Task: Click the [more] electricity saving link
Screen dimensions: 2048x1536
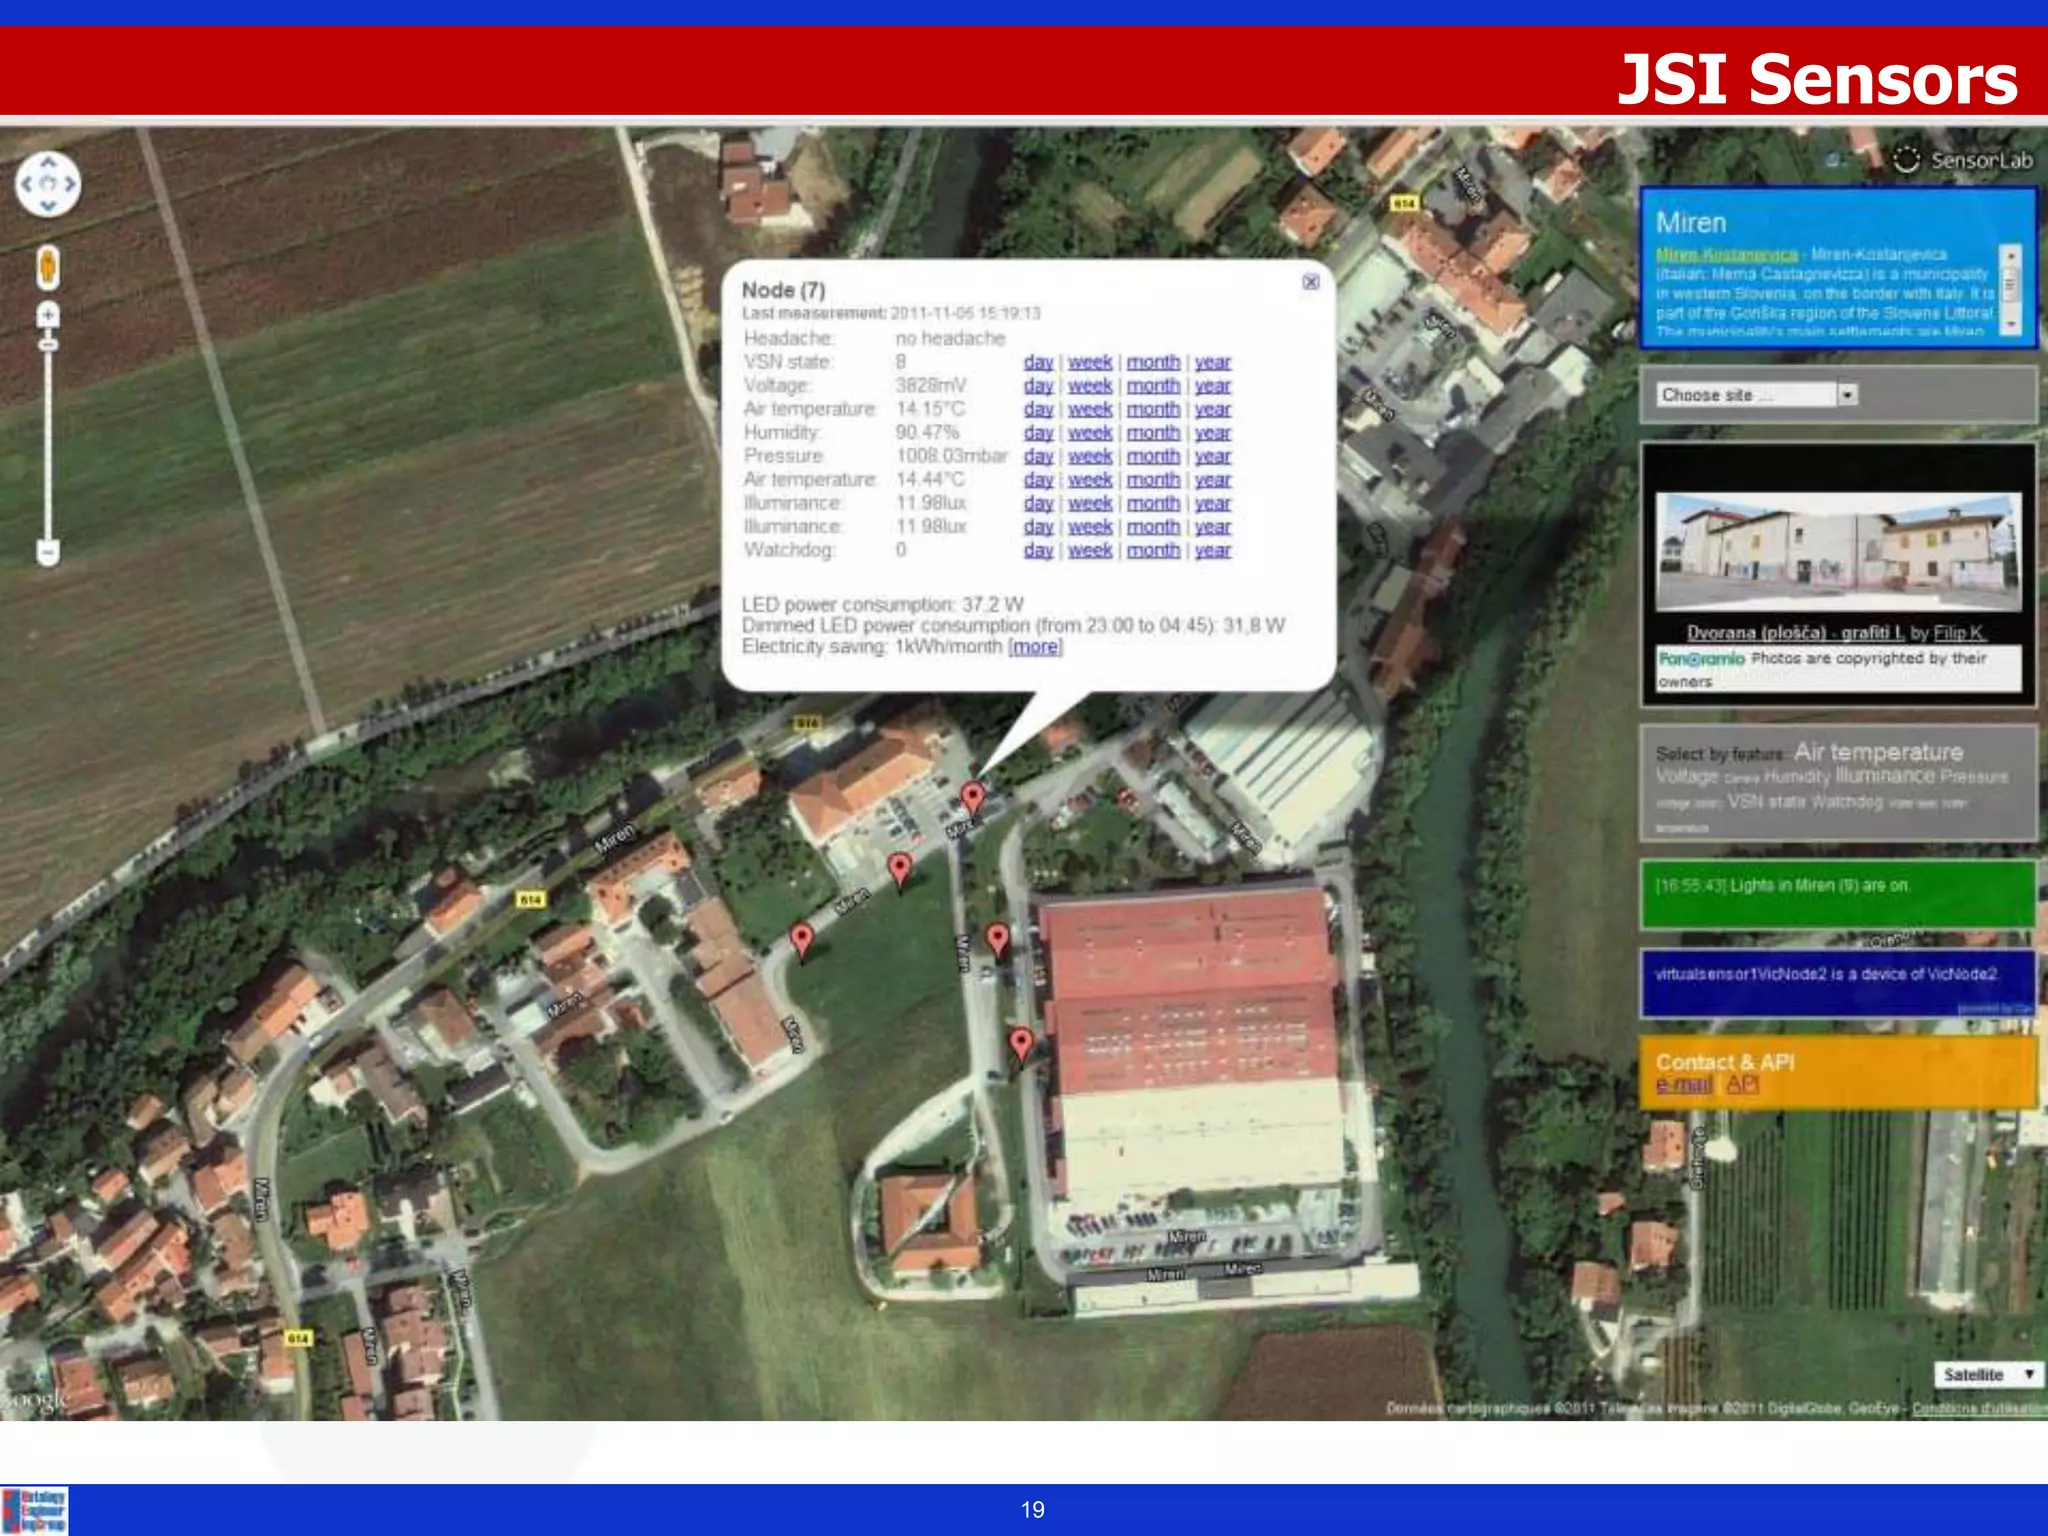Action: point(1035,647)
